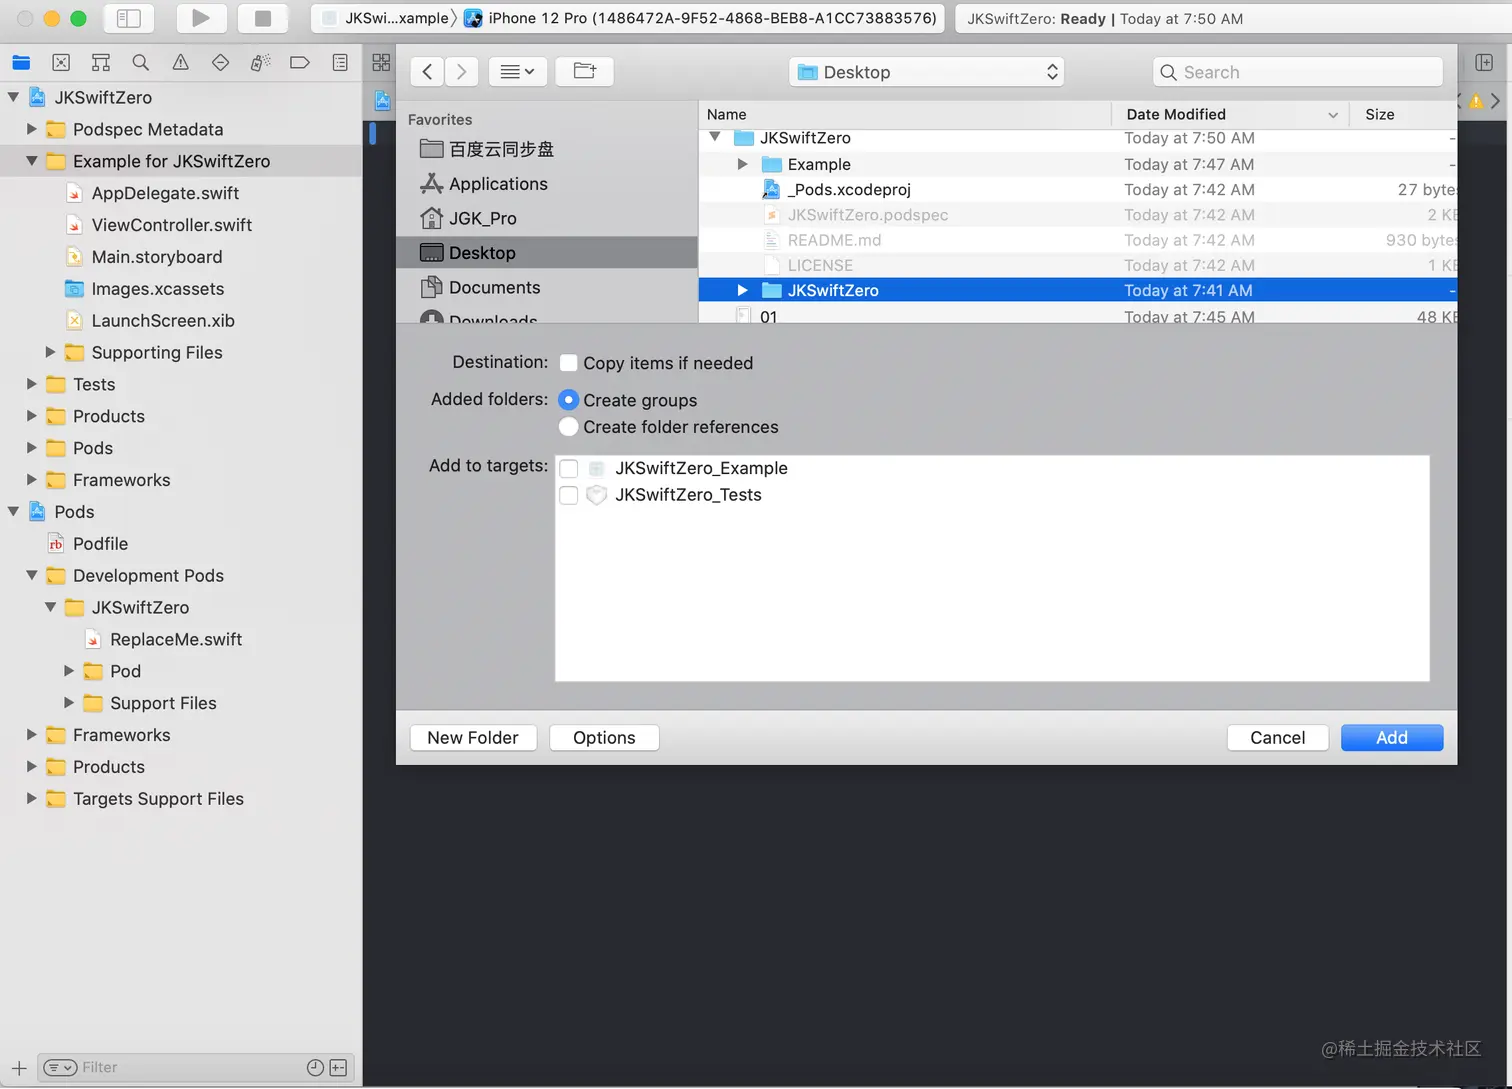Expand Supporting Files group
The image size is (1512, 1089).
[50, 352]
